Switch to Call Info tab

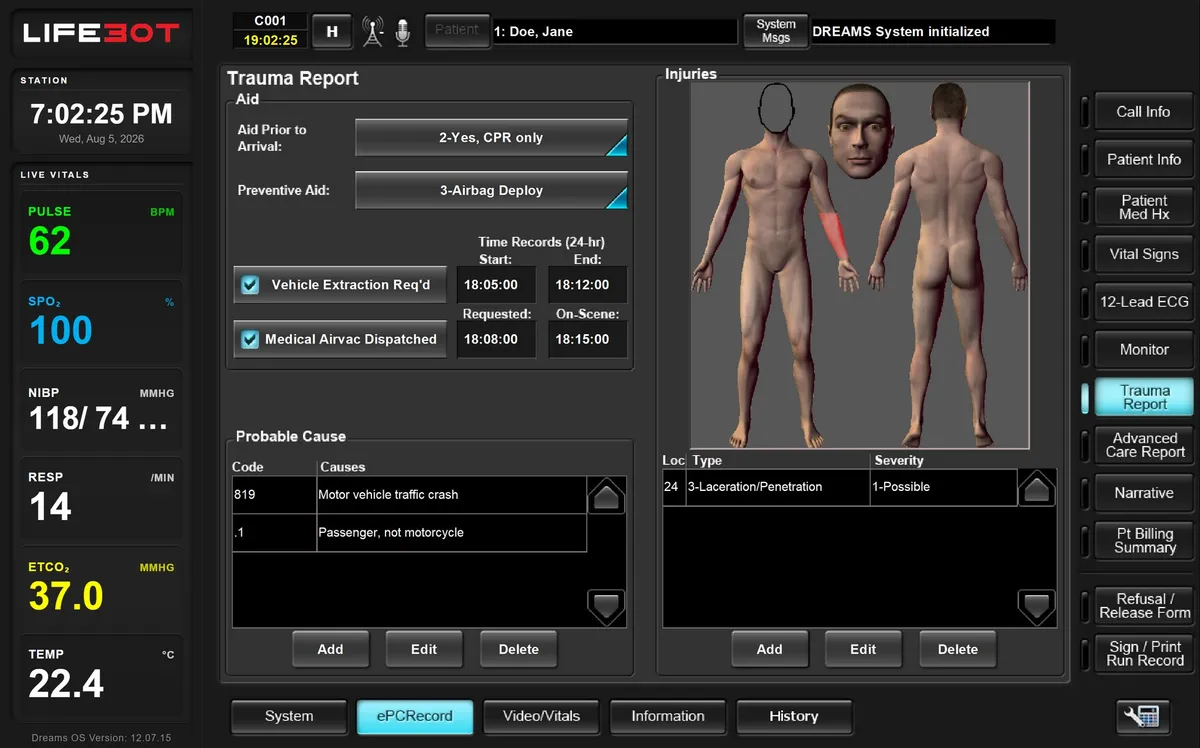(1143, 112)
